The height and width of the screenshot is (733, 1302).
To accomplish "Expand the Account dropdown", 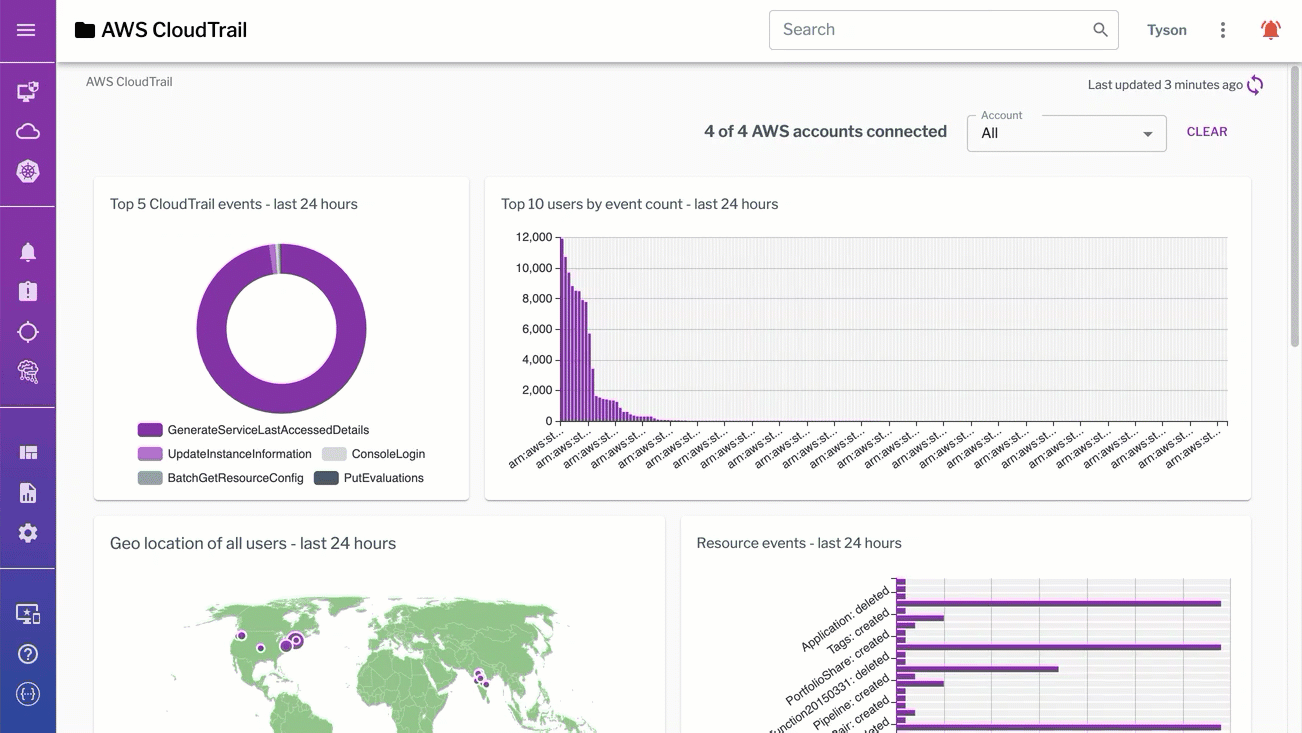I will pos(1066,133).
